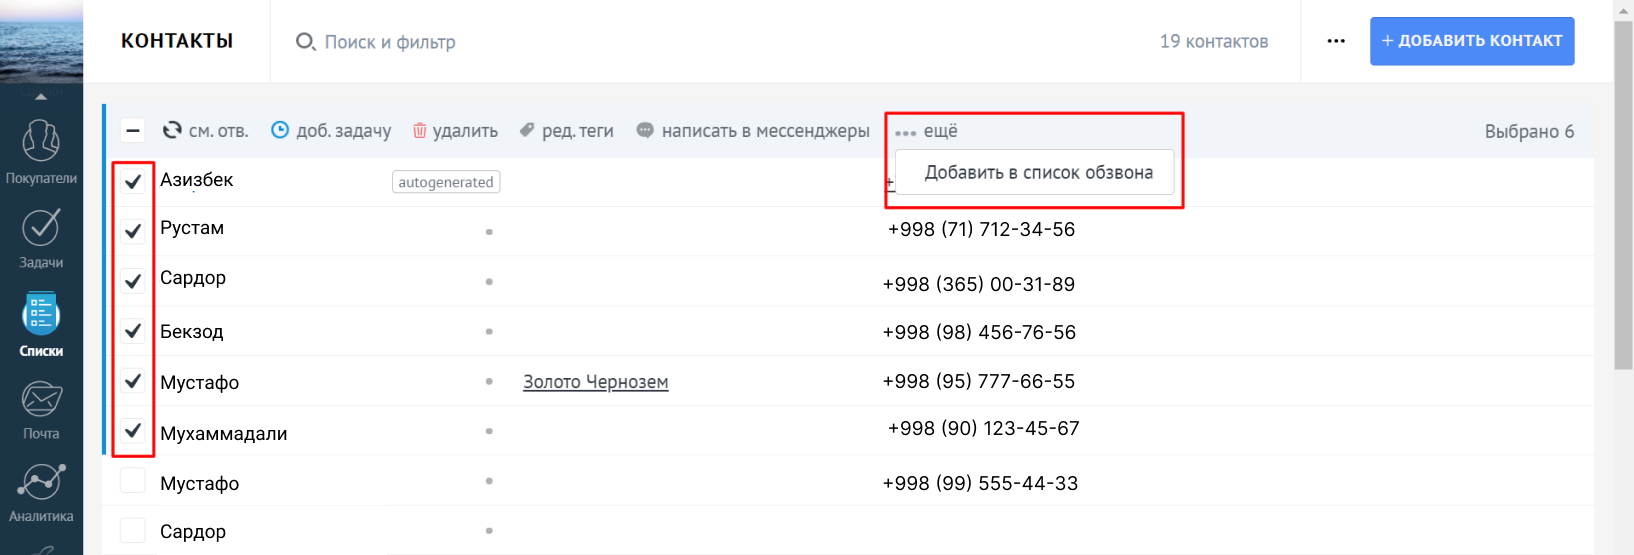Open the Аналитика chart icon

point(41,483)
